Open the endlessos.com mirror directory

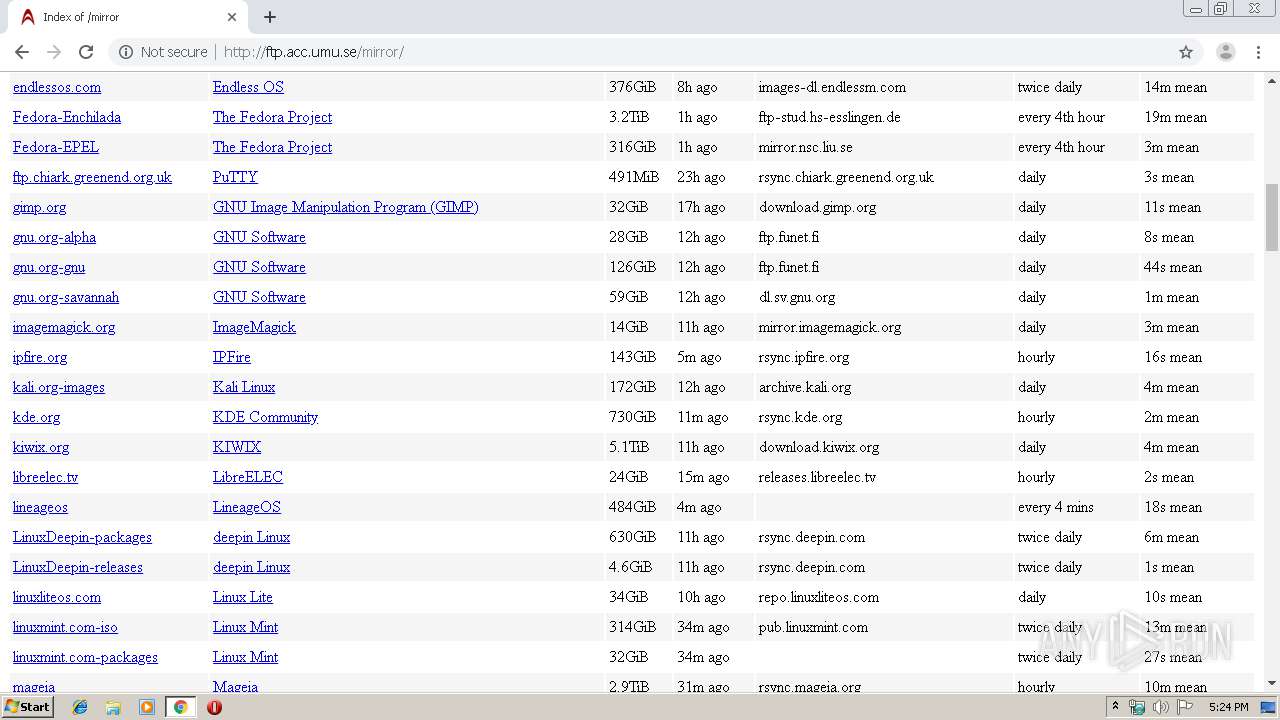tap(57, 87)
